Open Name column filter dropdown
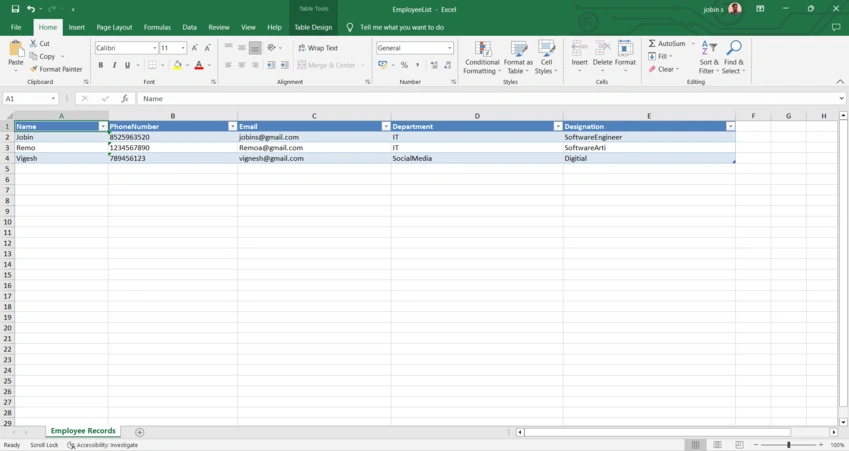This screenshot has width=849, height=451. coord(103,126)
